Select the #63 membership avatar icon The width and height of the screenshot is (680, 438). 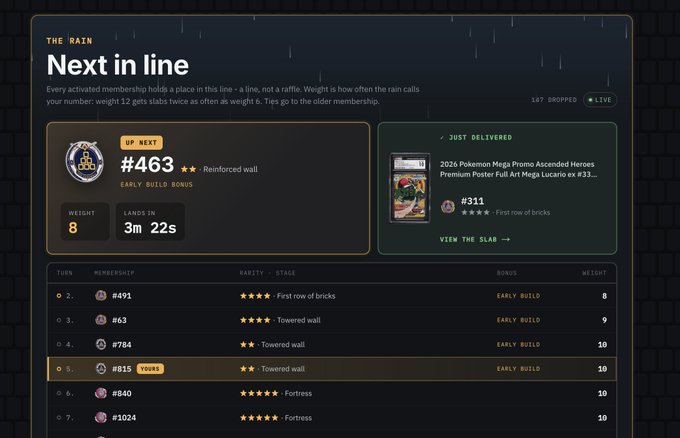point(101,320)
